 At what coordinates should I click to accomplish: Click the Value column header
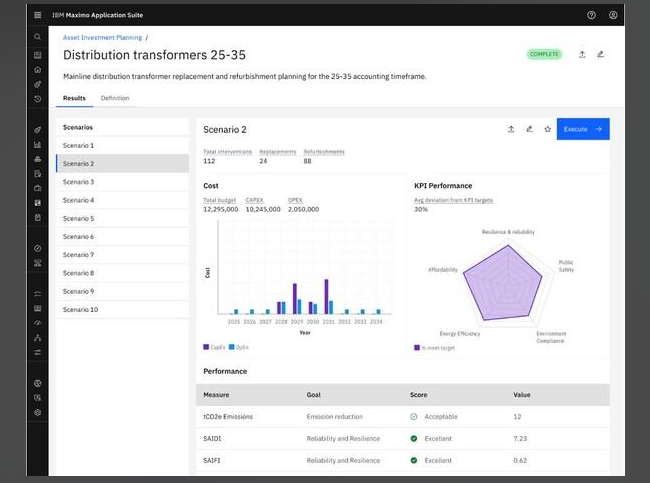[521, 395]
